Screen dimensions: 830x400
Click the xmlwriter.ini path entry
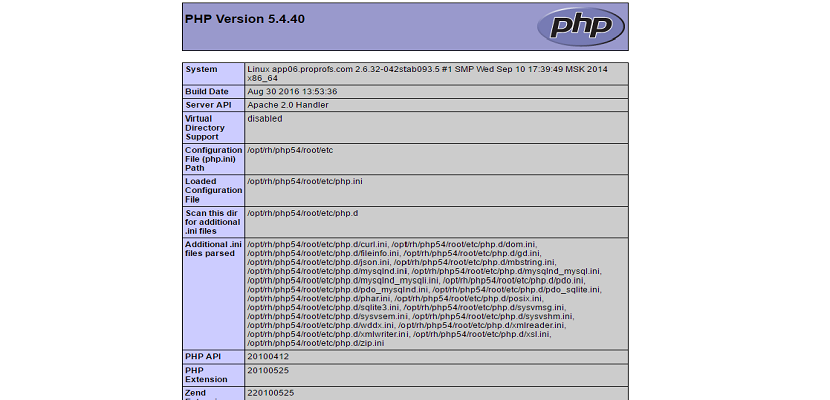328,334
